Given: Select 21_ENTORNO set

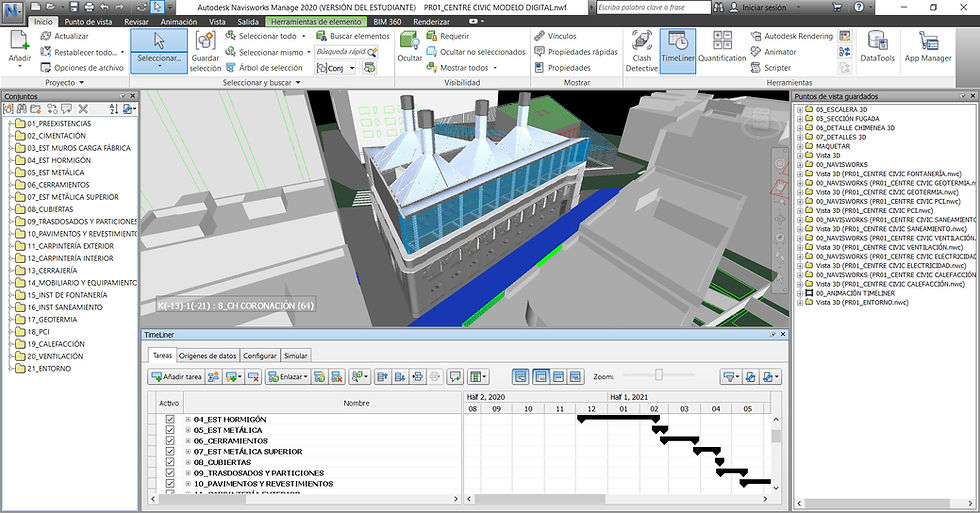Looking at the screenshot, I should pos(49,369).
